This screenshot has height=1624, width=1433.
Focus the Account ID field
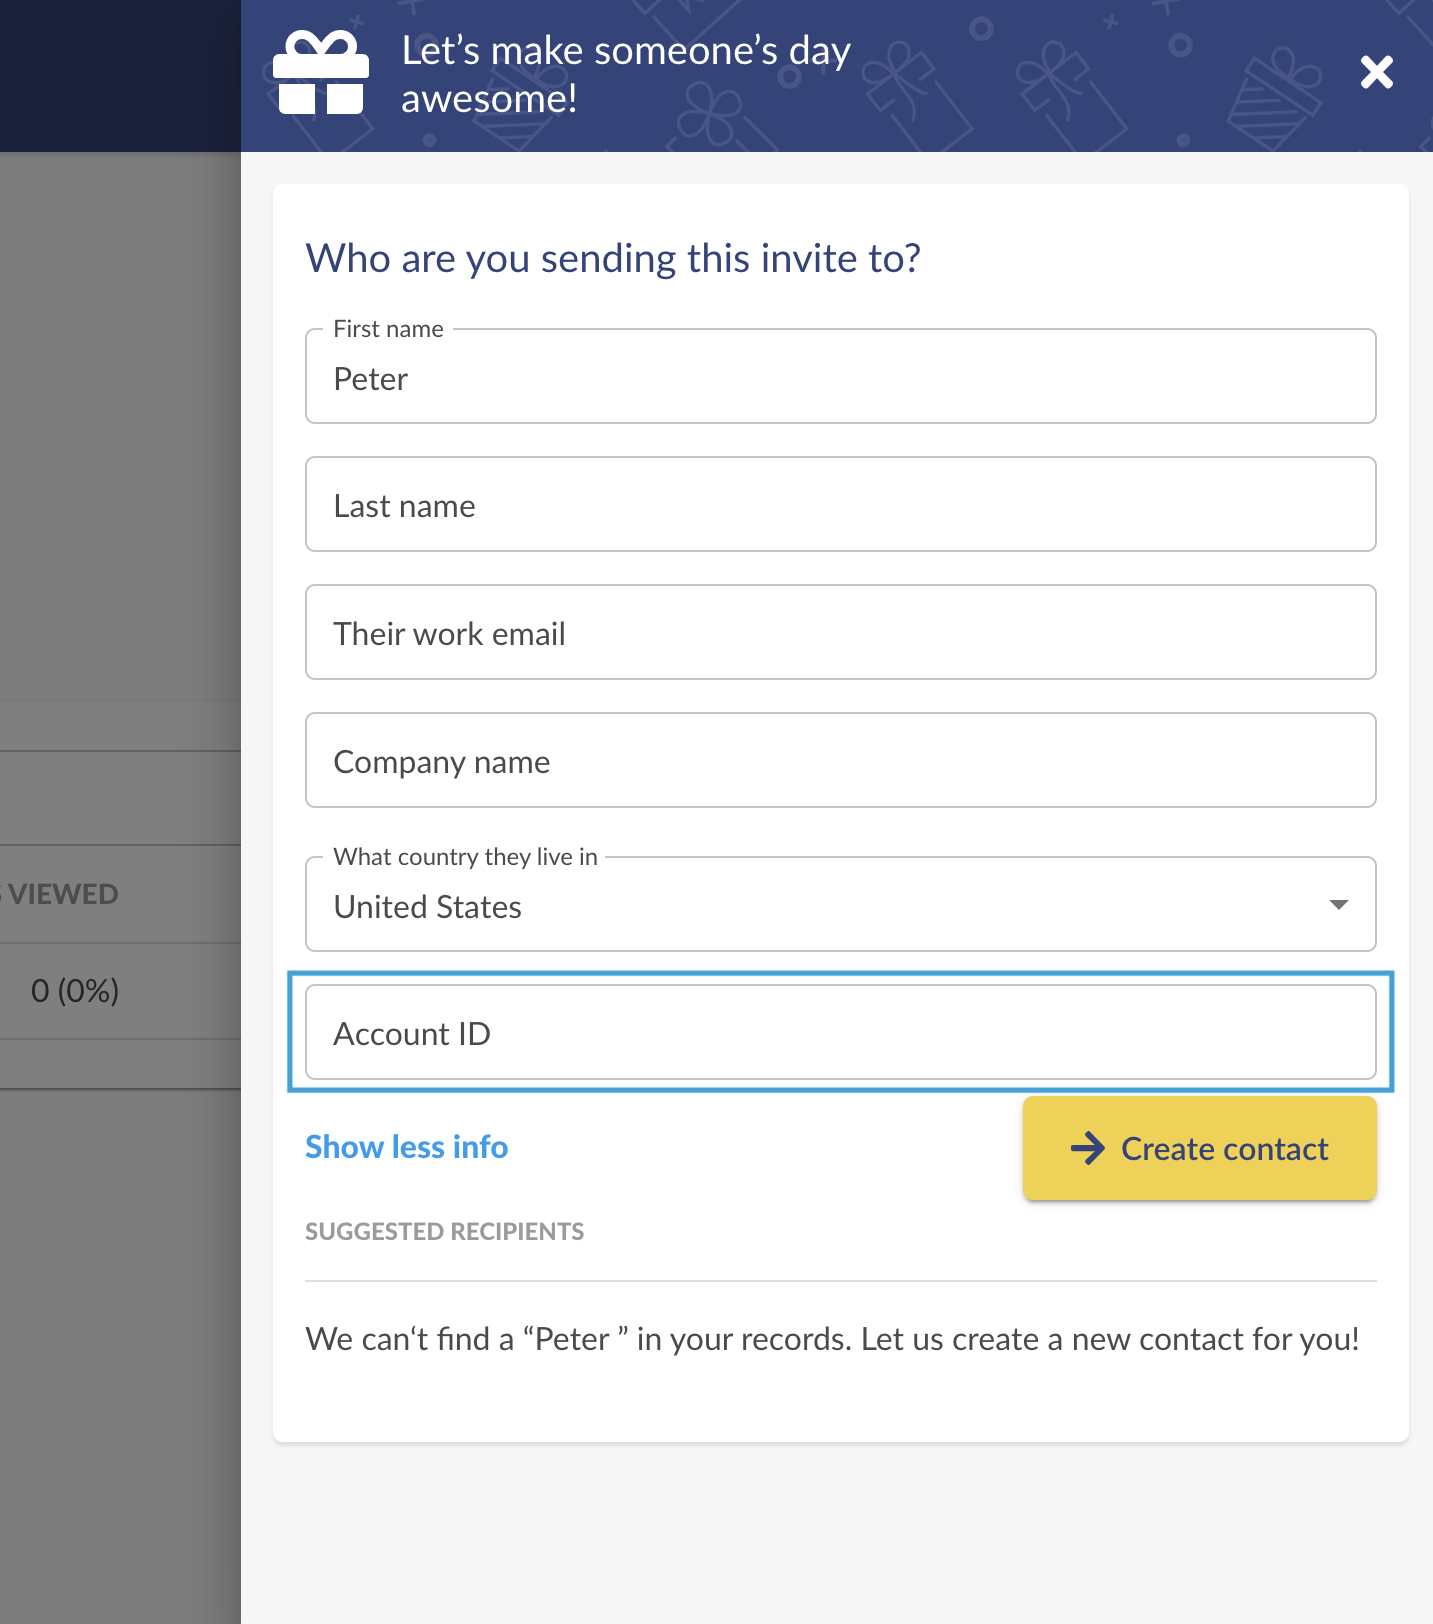[841, 1032]
